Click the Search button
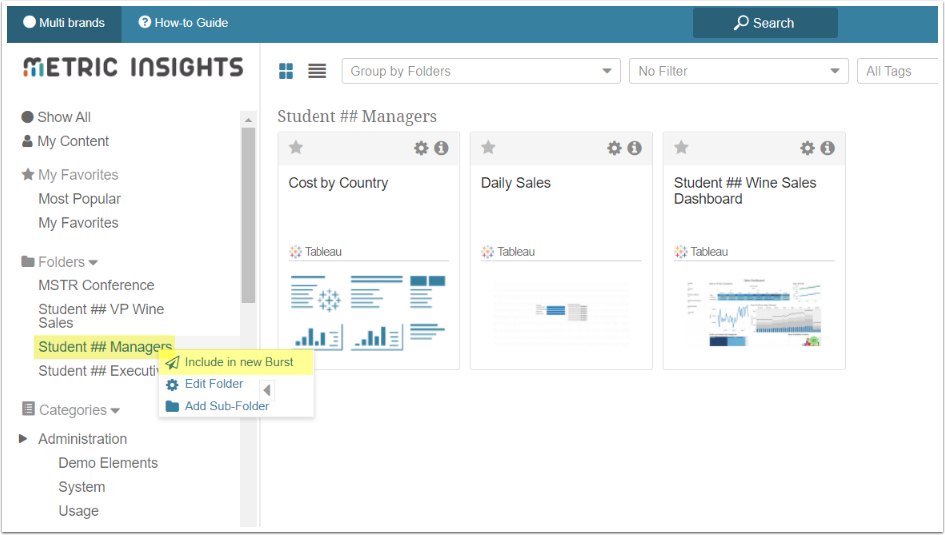Image resolution: width=945 pixels, height=535 pixels. [x=765, y=23]
